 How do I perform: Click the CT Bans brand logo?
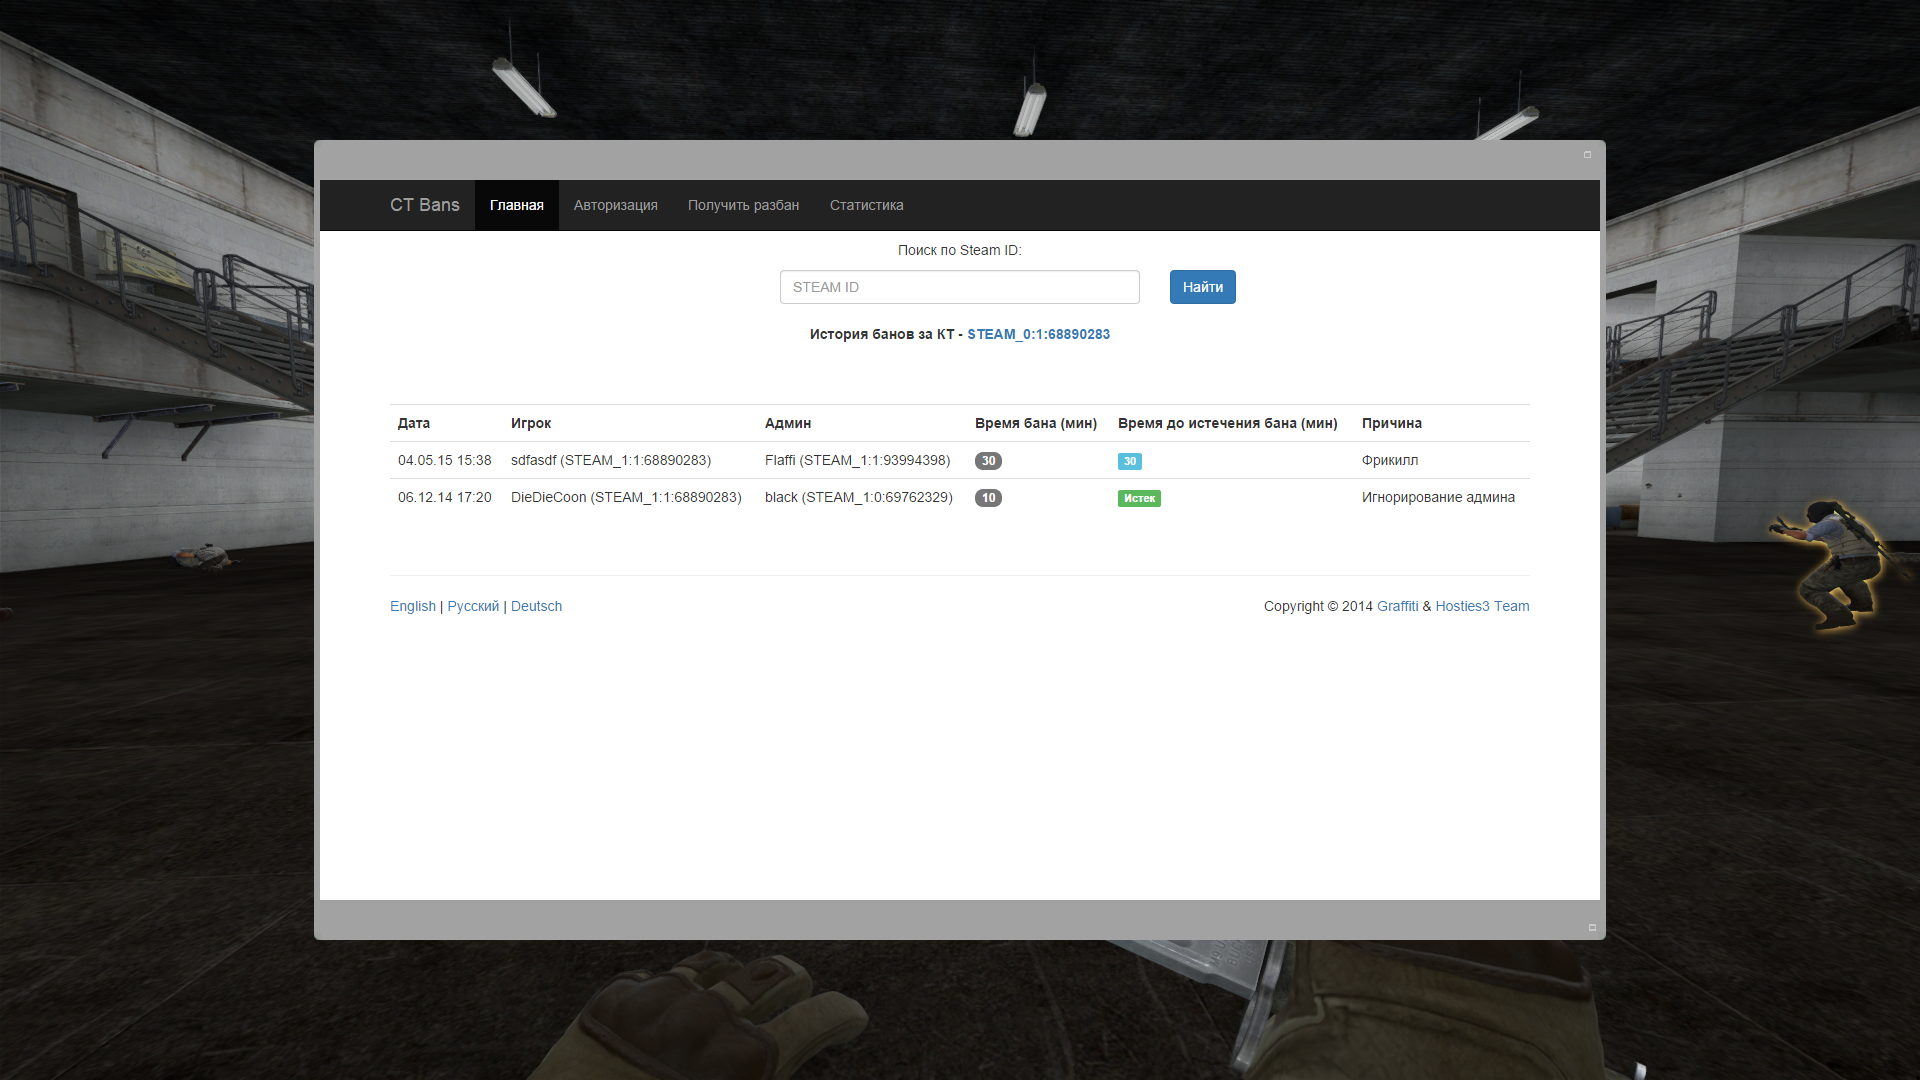click(x=424, y=205)
